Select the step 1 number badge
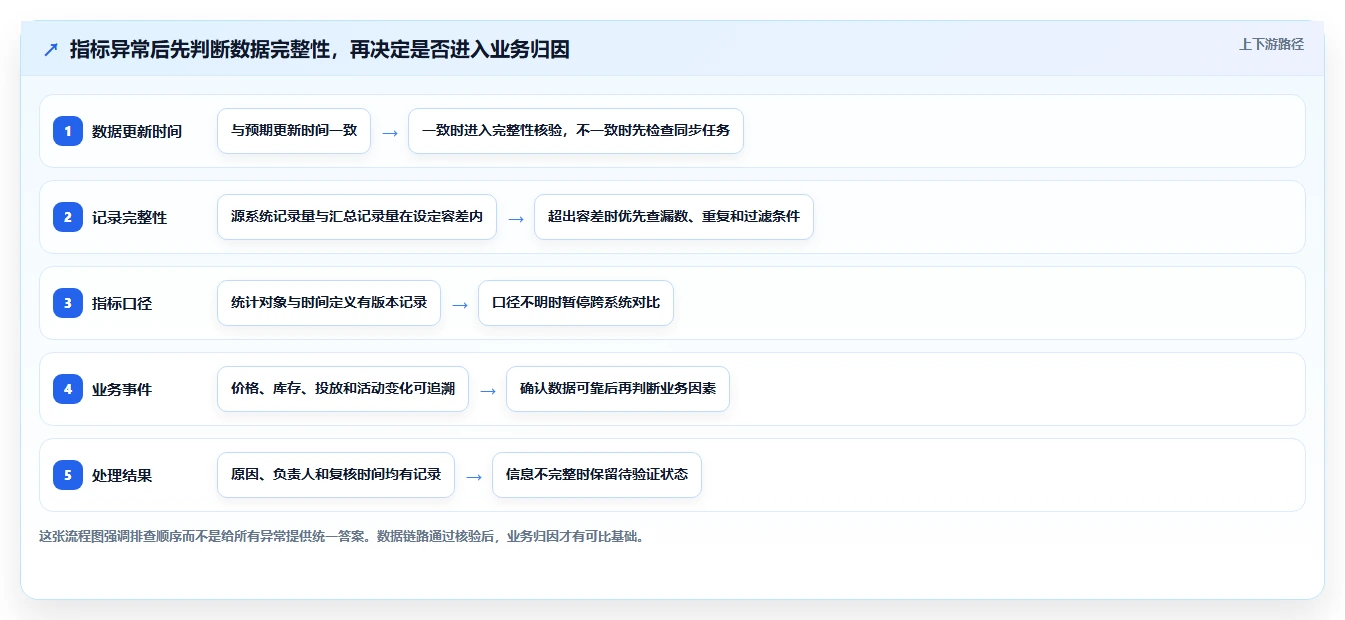The height and width of the screenshot is (620, 1345). 68,131
